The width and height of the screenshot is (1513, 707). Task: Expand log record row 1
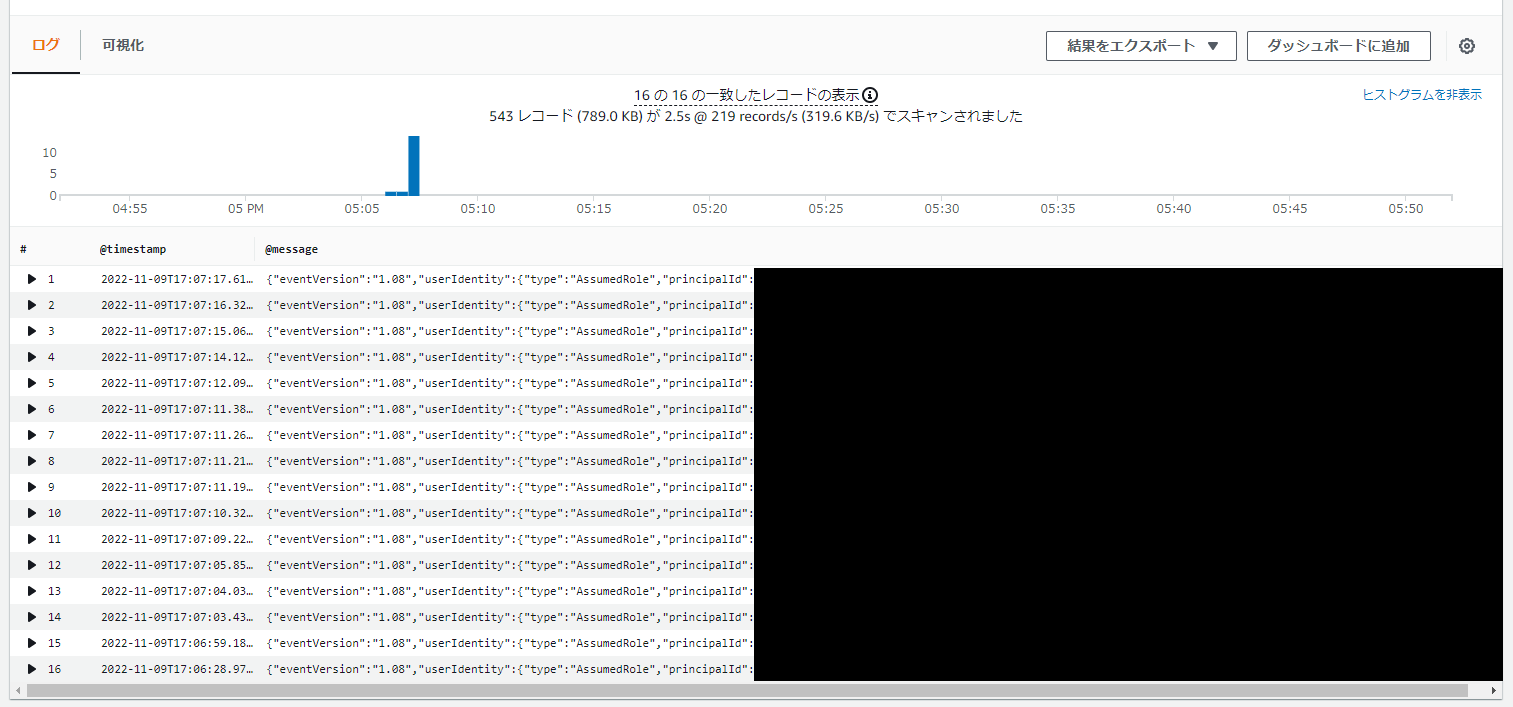31,279
